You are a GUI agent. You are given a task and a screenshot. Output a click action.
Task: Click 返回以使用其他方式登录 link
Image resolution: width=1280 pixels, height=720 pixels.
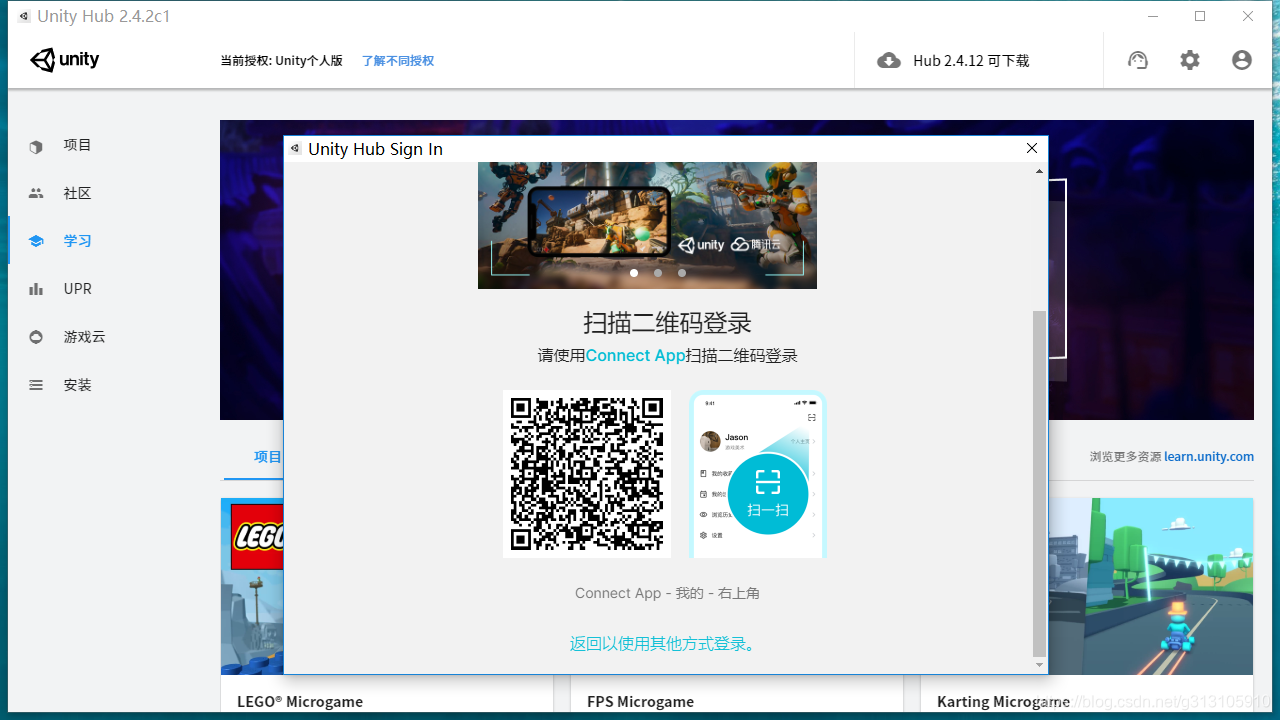pyautogui.click(x=665, y=644)
